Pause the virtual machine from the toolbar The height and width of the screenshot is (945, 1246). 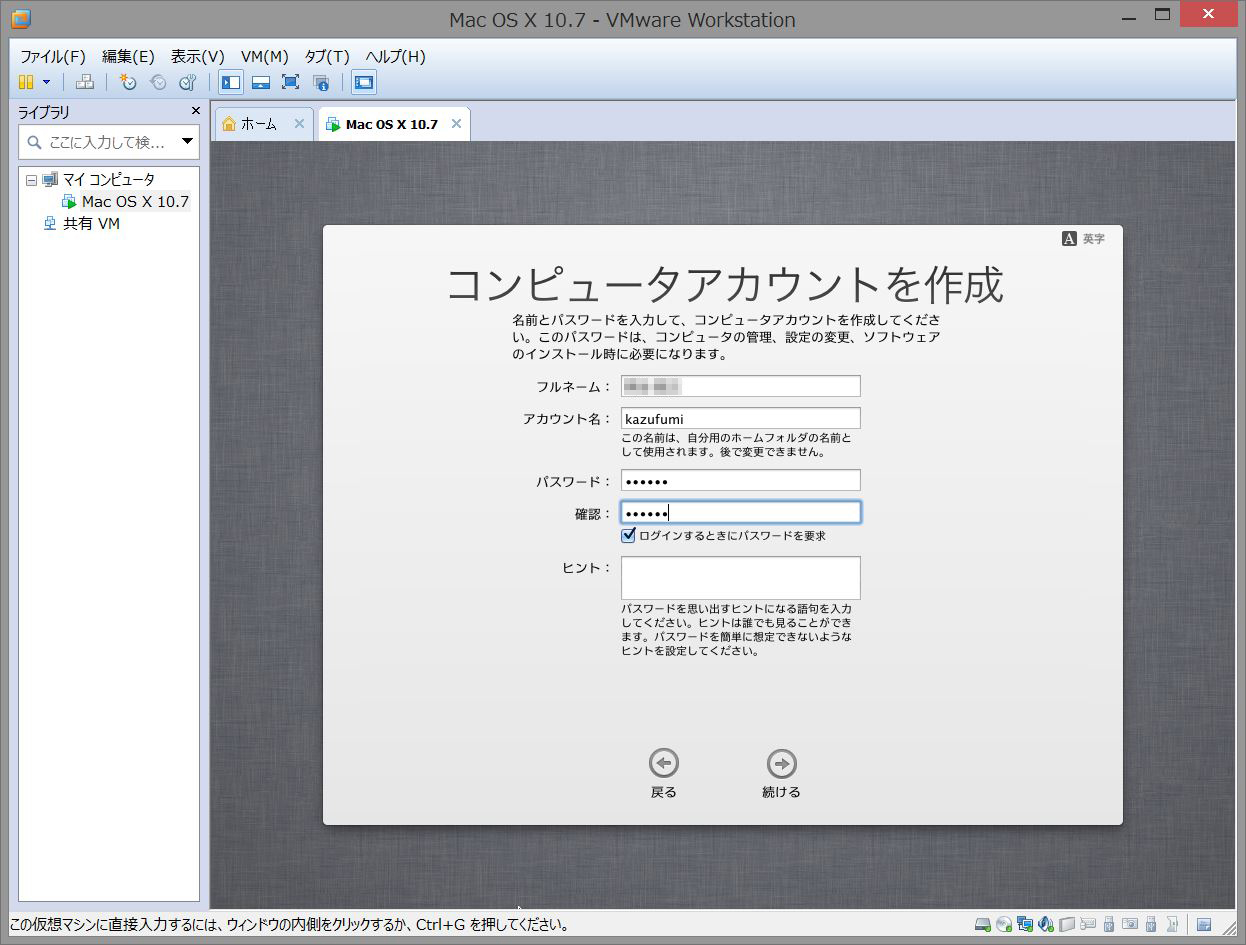point(26,82)
